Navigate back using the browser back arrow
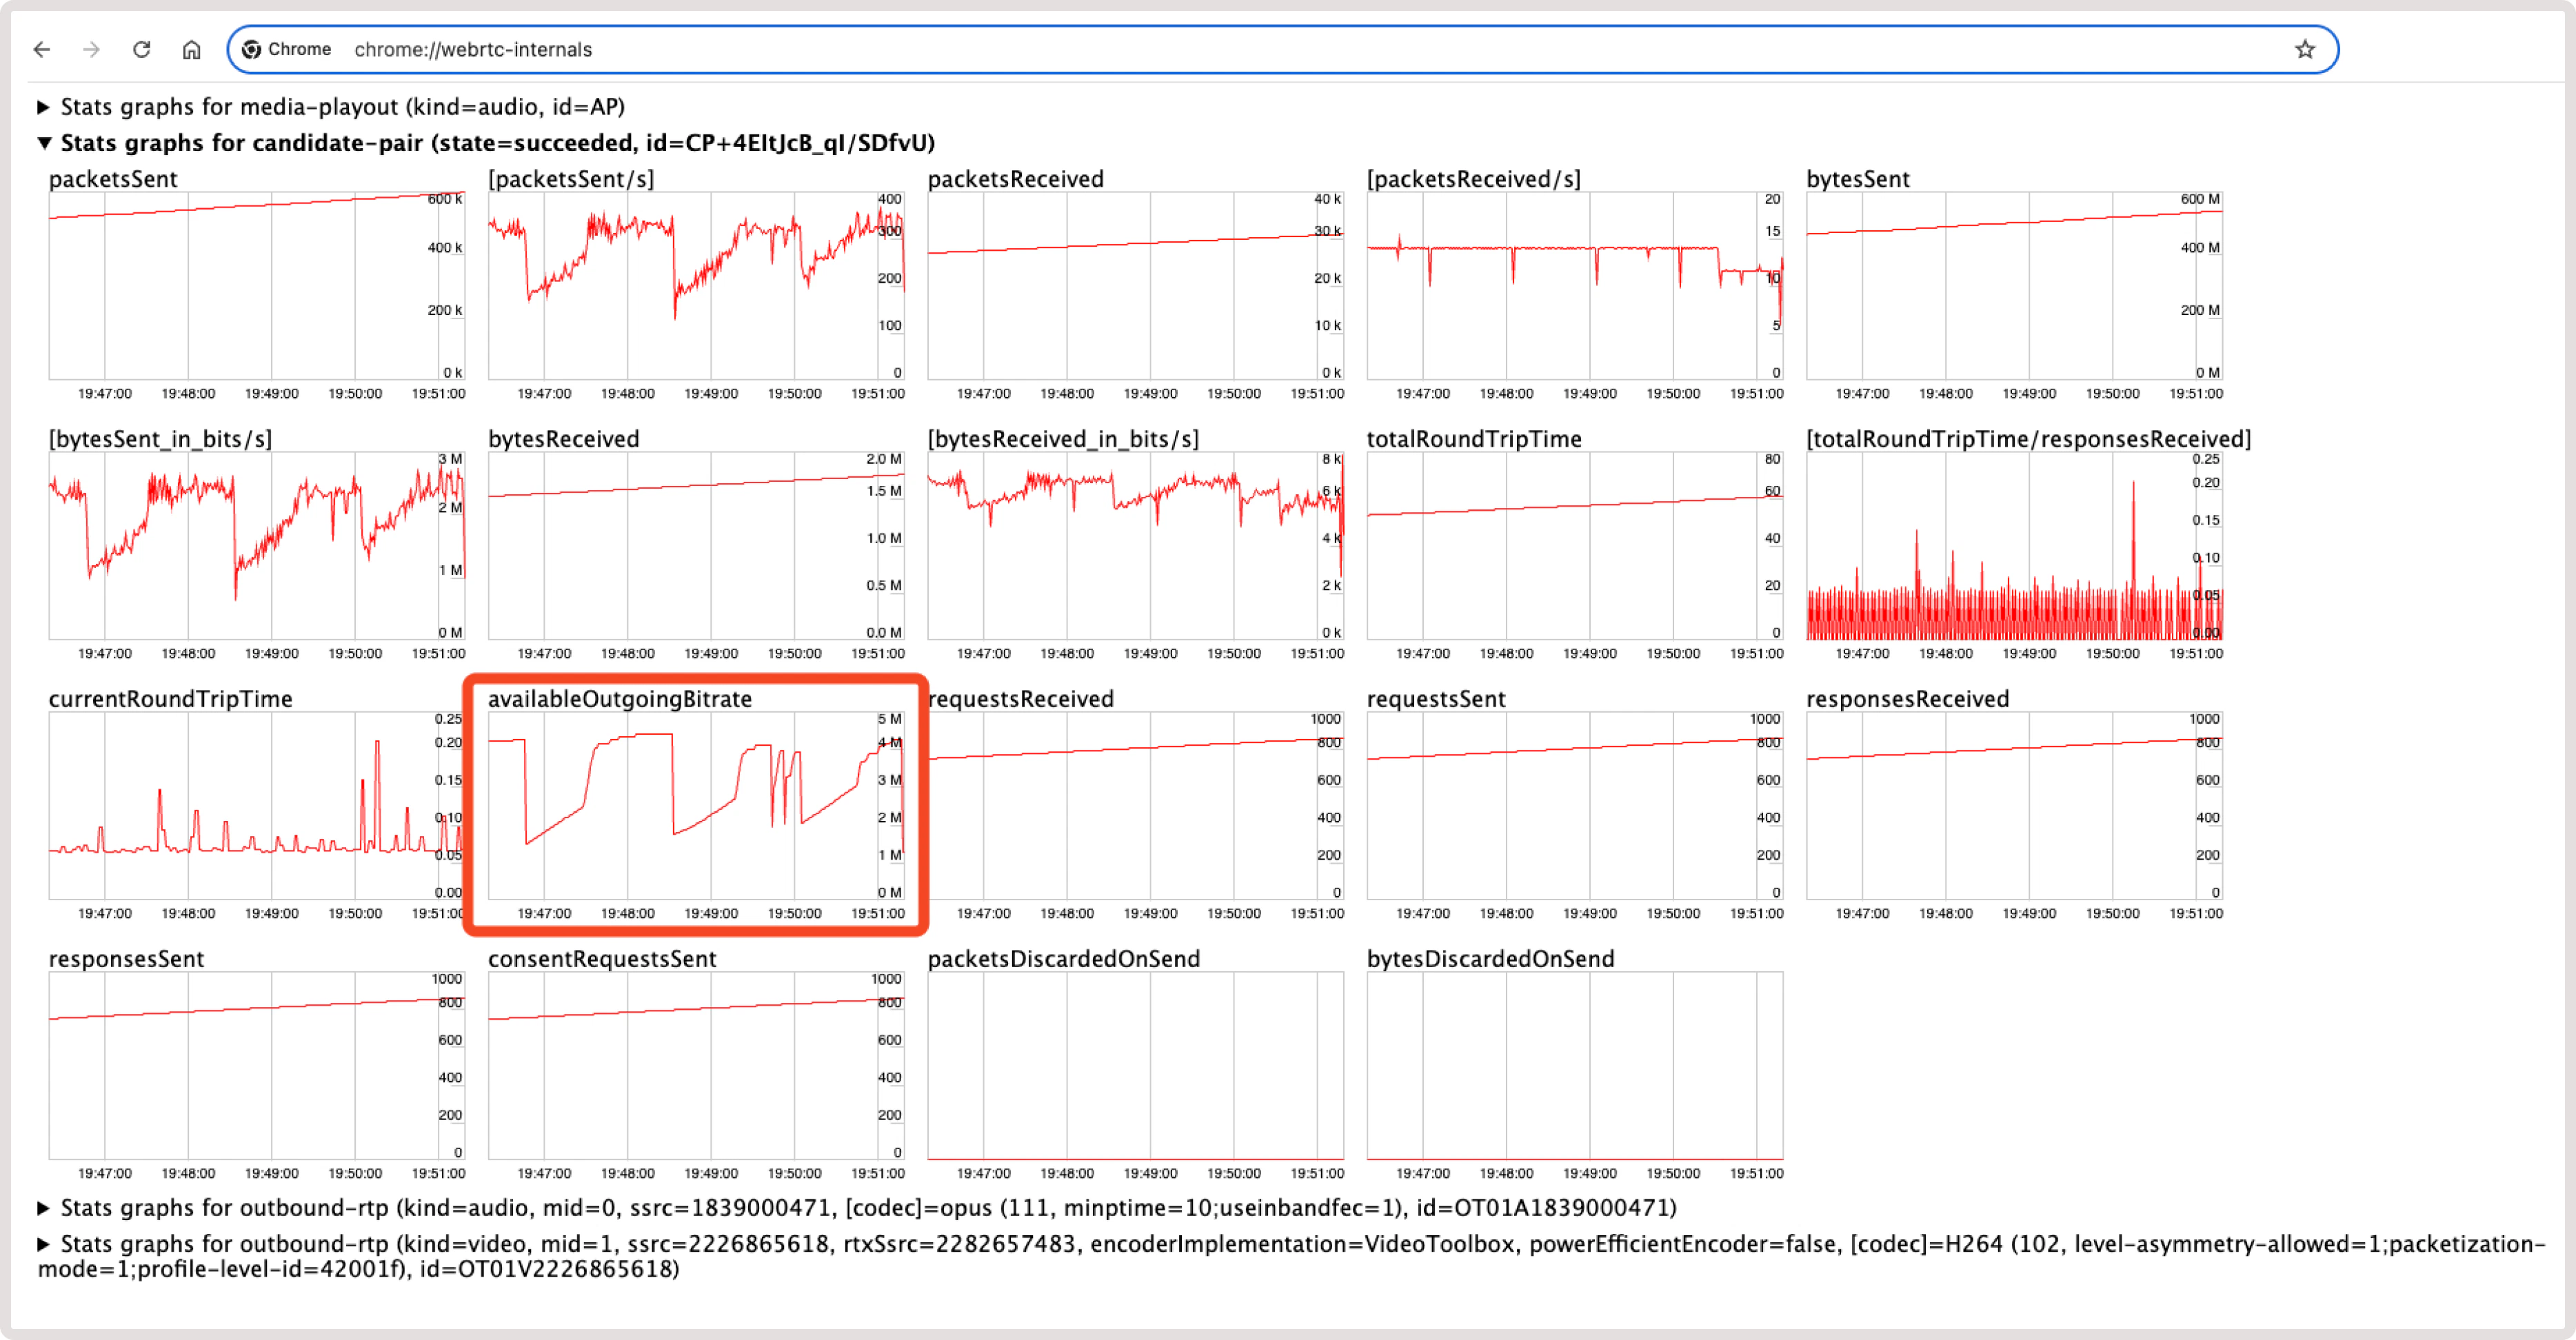This screenshot has width=2576, height=1340. 42,48
